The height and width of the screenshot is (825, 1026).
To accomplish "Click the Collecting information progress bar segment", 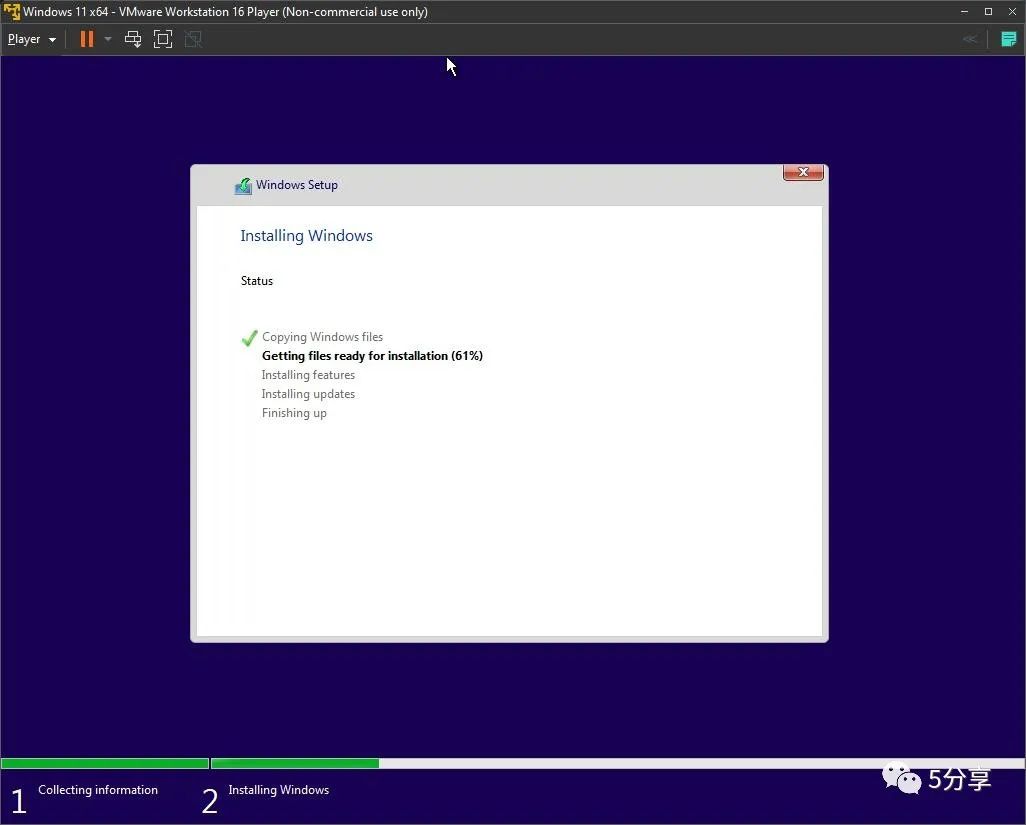I will [105, 764].
